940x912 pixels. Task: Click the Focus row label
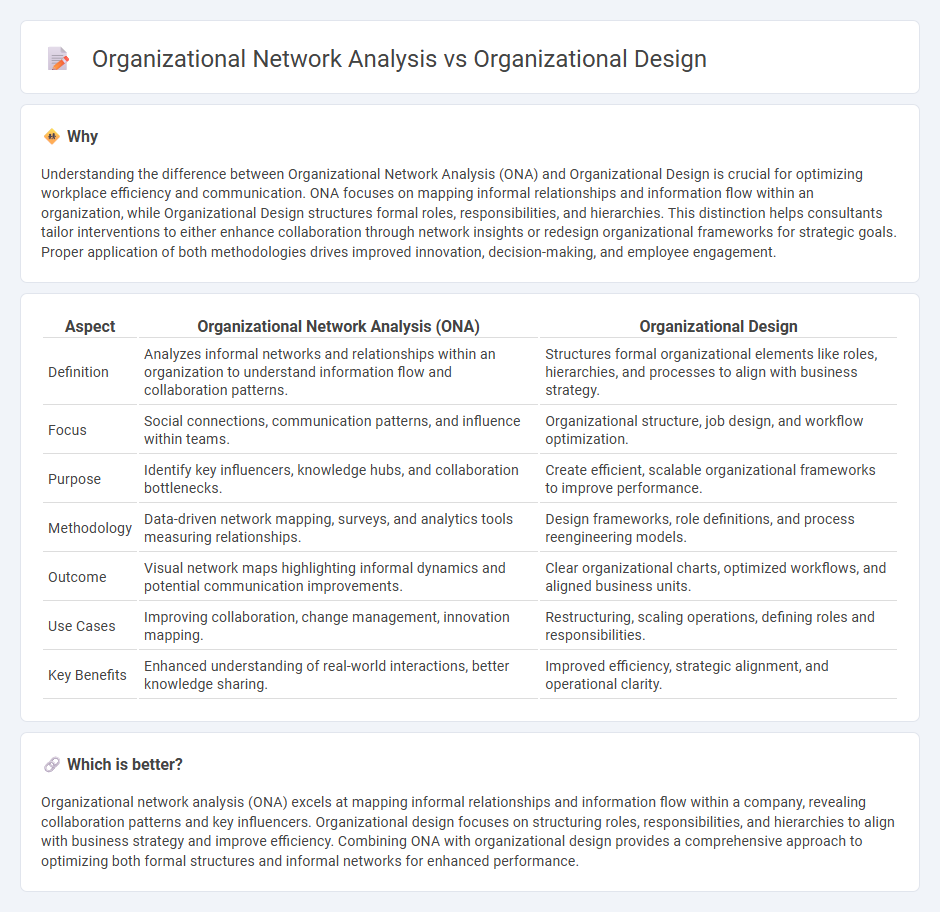click(66, 429)
